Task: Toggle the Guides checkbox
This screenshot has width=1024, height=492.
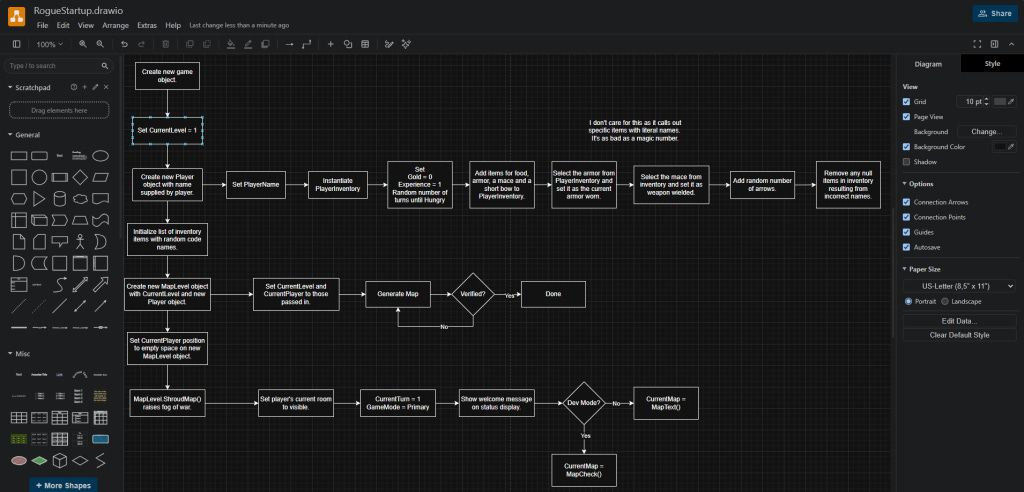Action: 906,232
